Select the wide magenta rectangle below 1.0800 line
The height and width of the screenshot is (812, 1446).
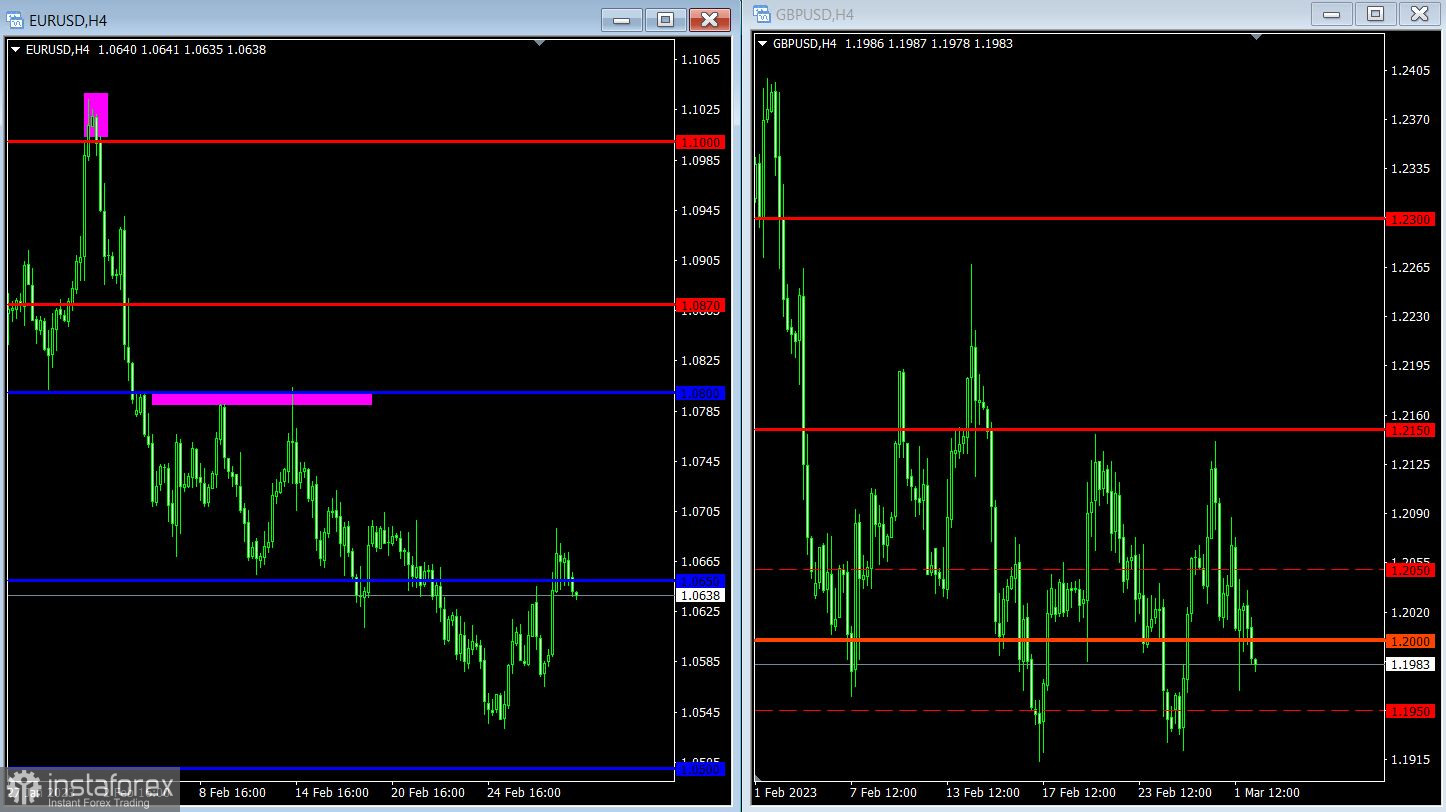262,399
